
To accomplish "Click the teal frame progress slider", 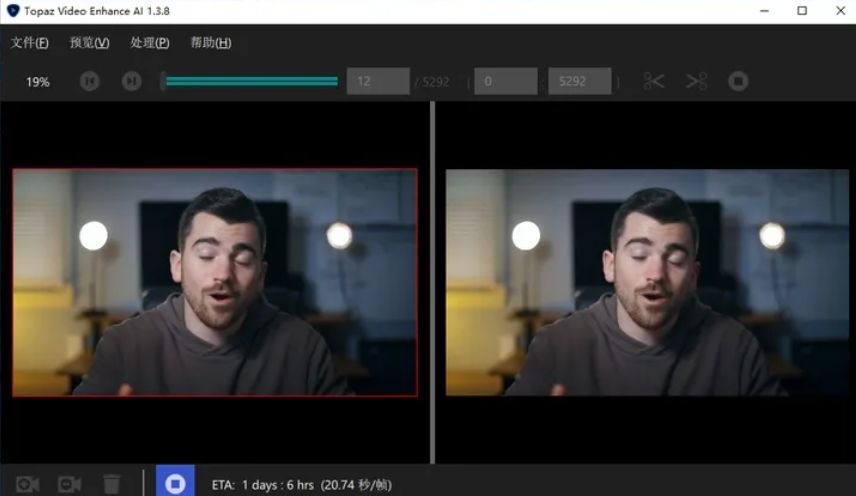I will click(250, 81).
